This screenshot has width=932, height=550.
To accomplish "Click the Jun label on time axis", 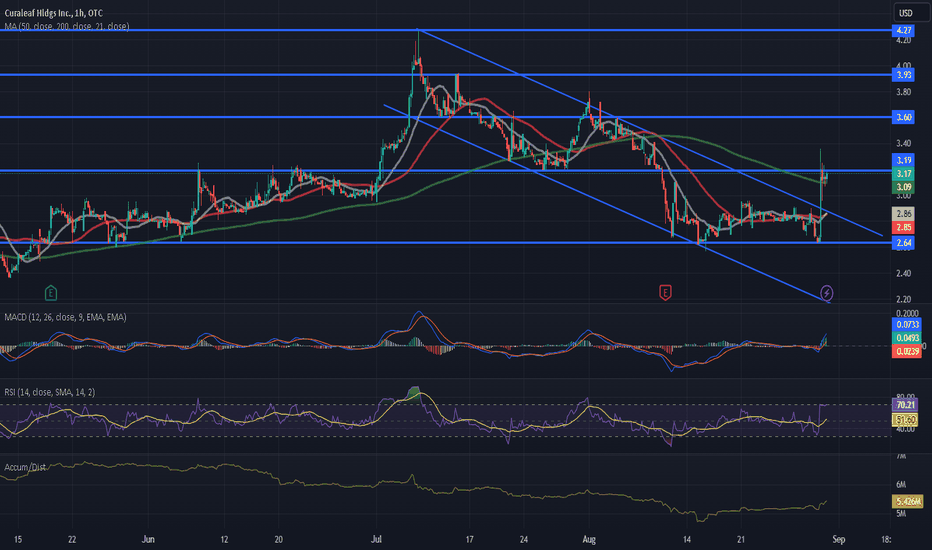I will pyautogui.click(x=148, y=540).
